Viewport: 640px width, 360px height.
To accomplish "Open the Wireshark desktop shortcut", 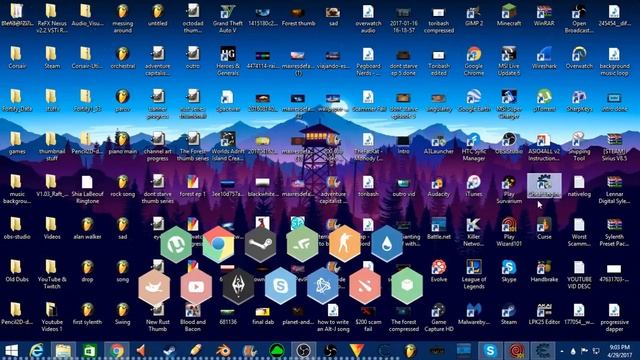I will pos(544,58).
